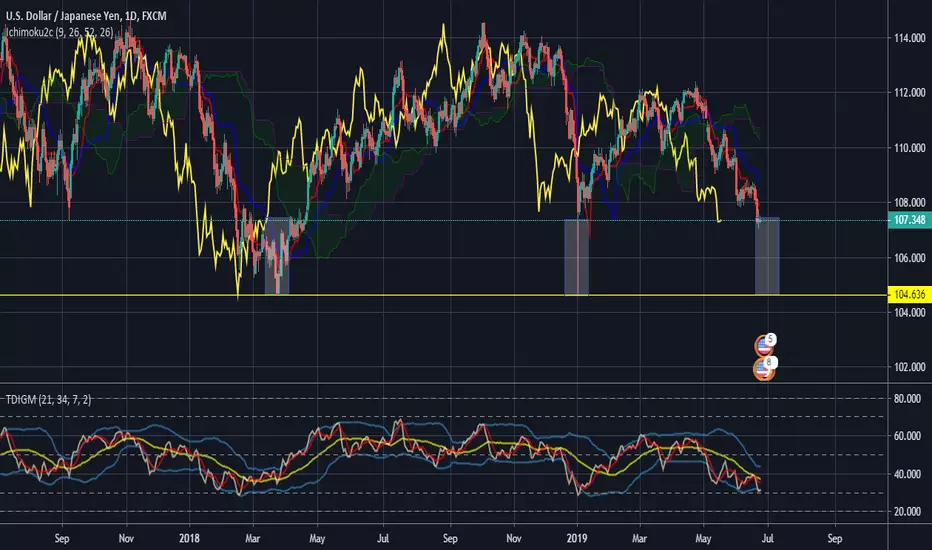Click the 106.000 price axis label
Screen dimensions: 932x550
coord(909,258)
